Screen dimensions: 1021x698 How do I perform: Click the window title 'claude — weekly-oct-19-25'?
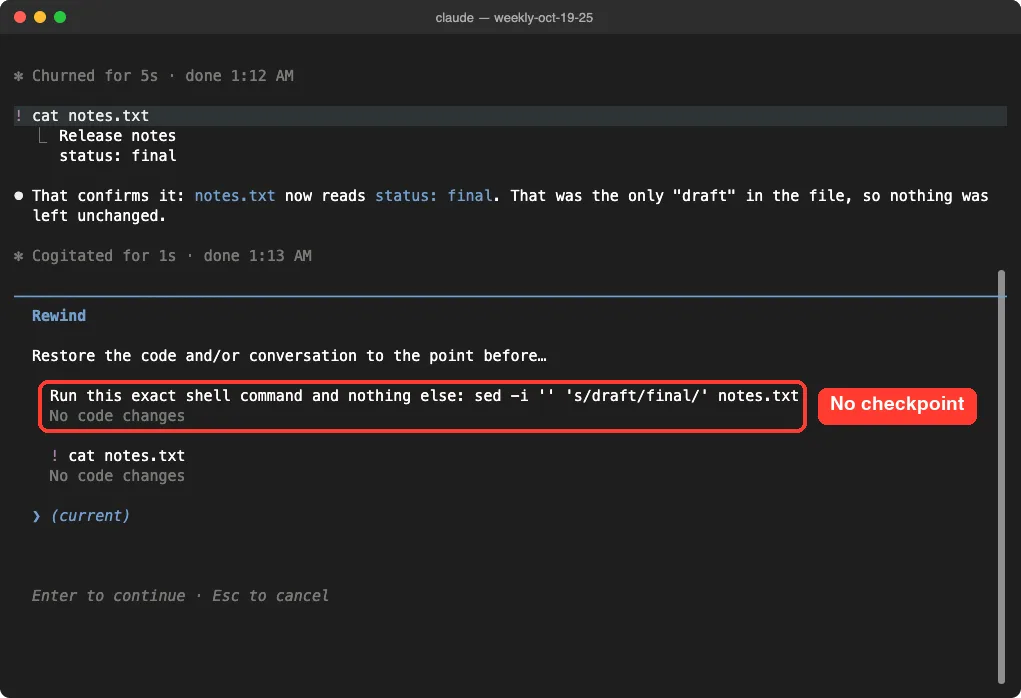514,18
